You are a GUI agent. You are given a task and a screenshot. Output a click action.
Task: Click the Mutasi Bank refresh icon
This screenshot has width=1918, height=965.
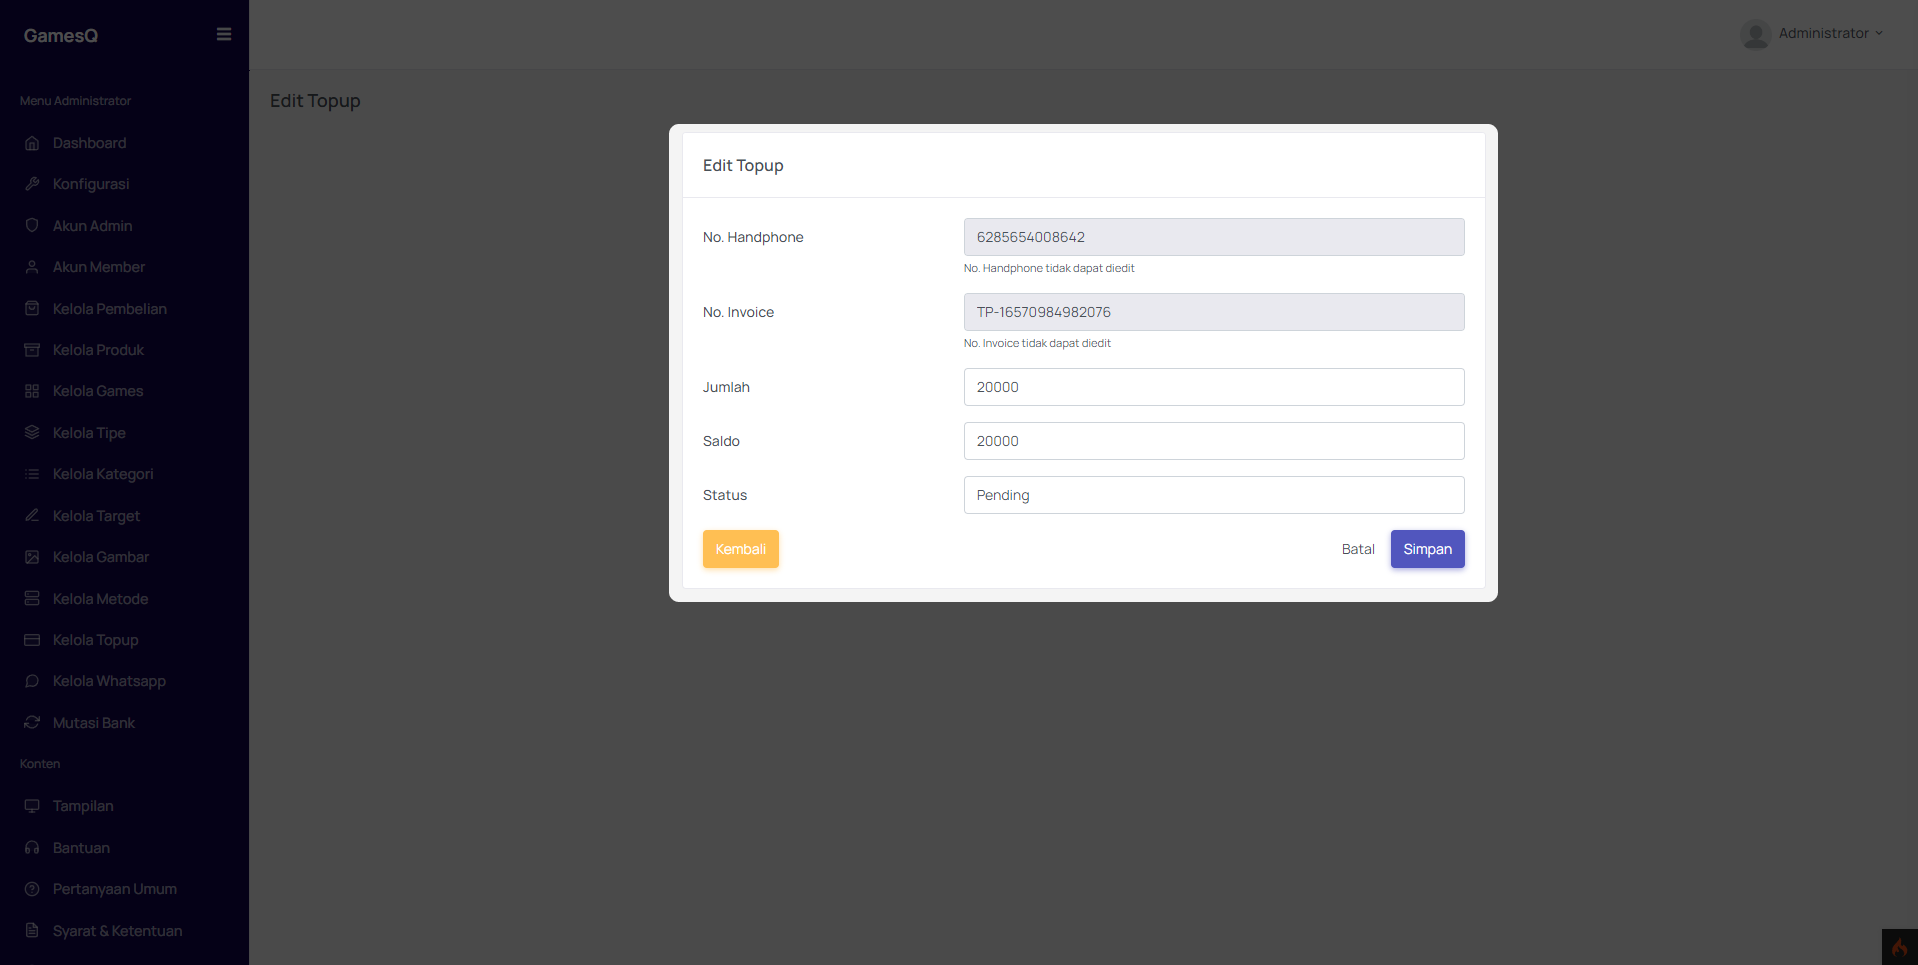(32, 723)
